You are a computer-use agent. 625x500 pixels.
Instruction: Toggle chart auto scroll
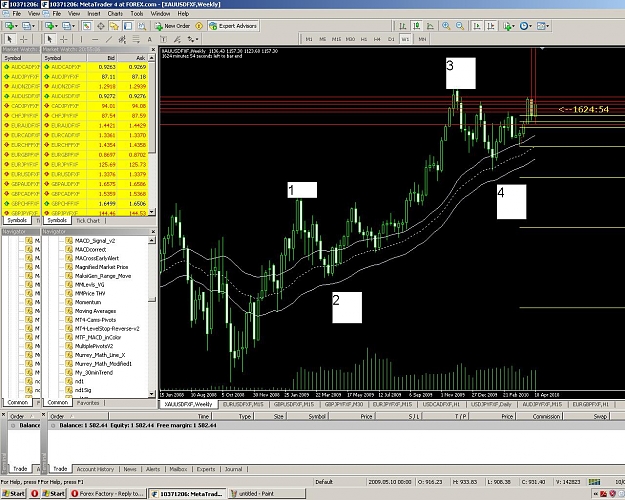tap(477, 26)
